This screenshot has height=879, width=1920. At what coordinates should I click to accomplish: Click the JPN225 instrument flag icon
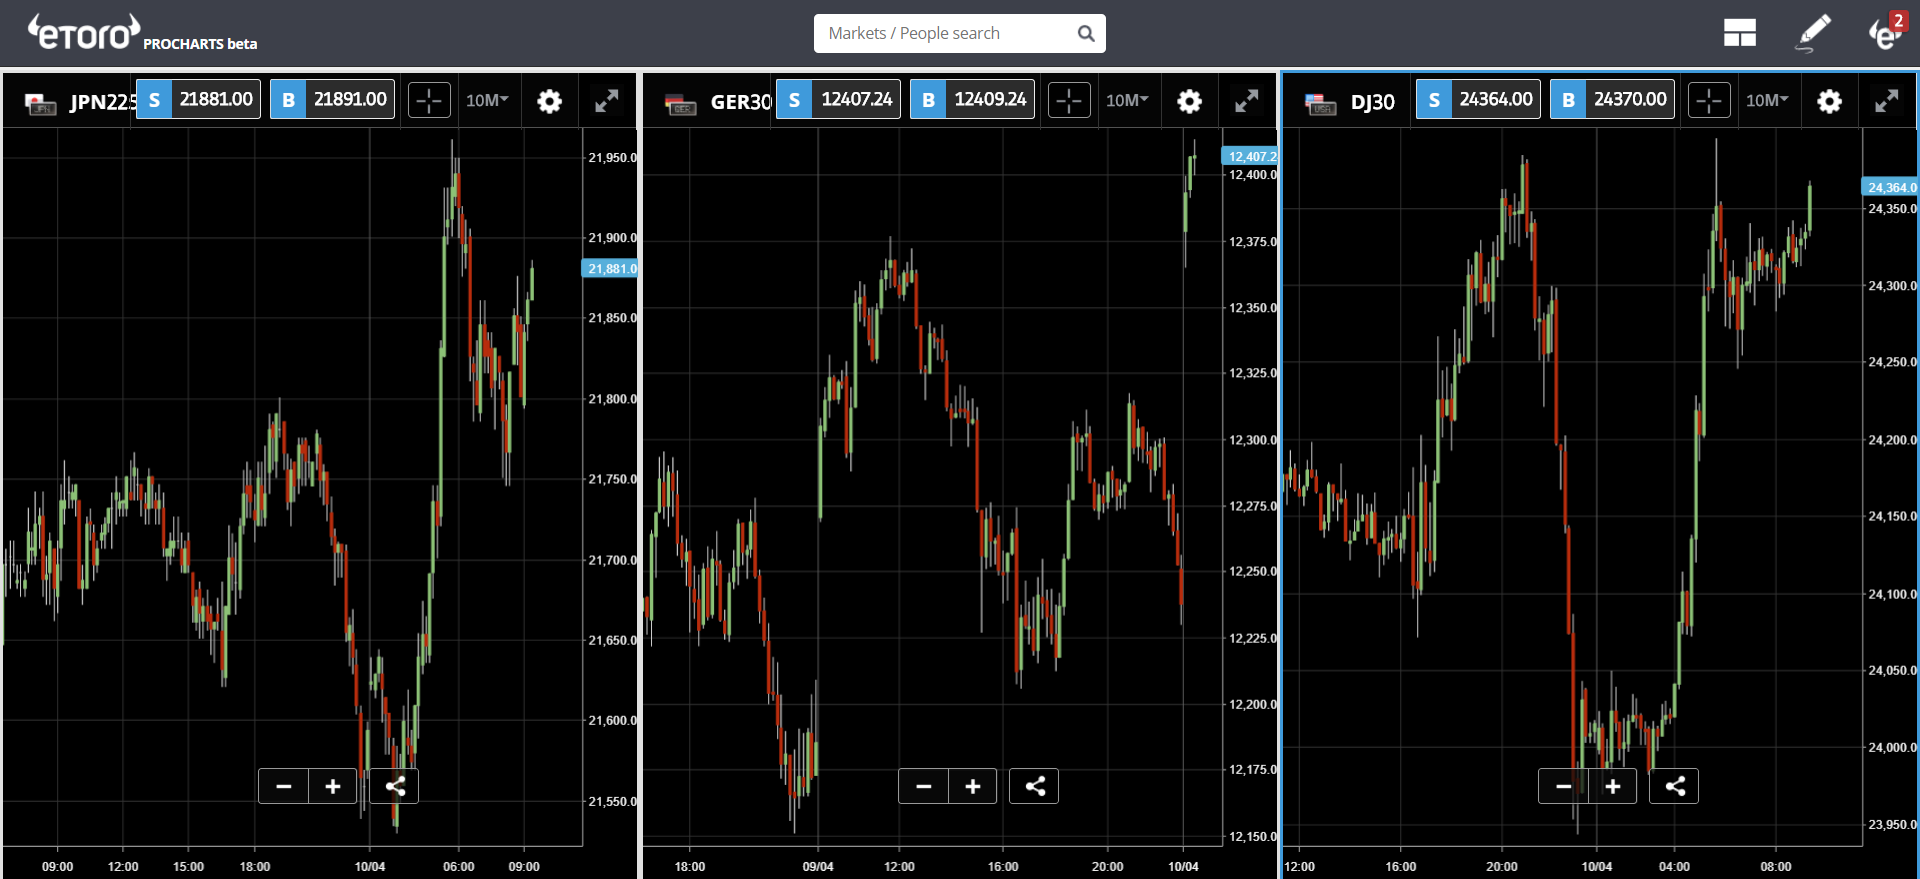coord(40,102)
